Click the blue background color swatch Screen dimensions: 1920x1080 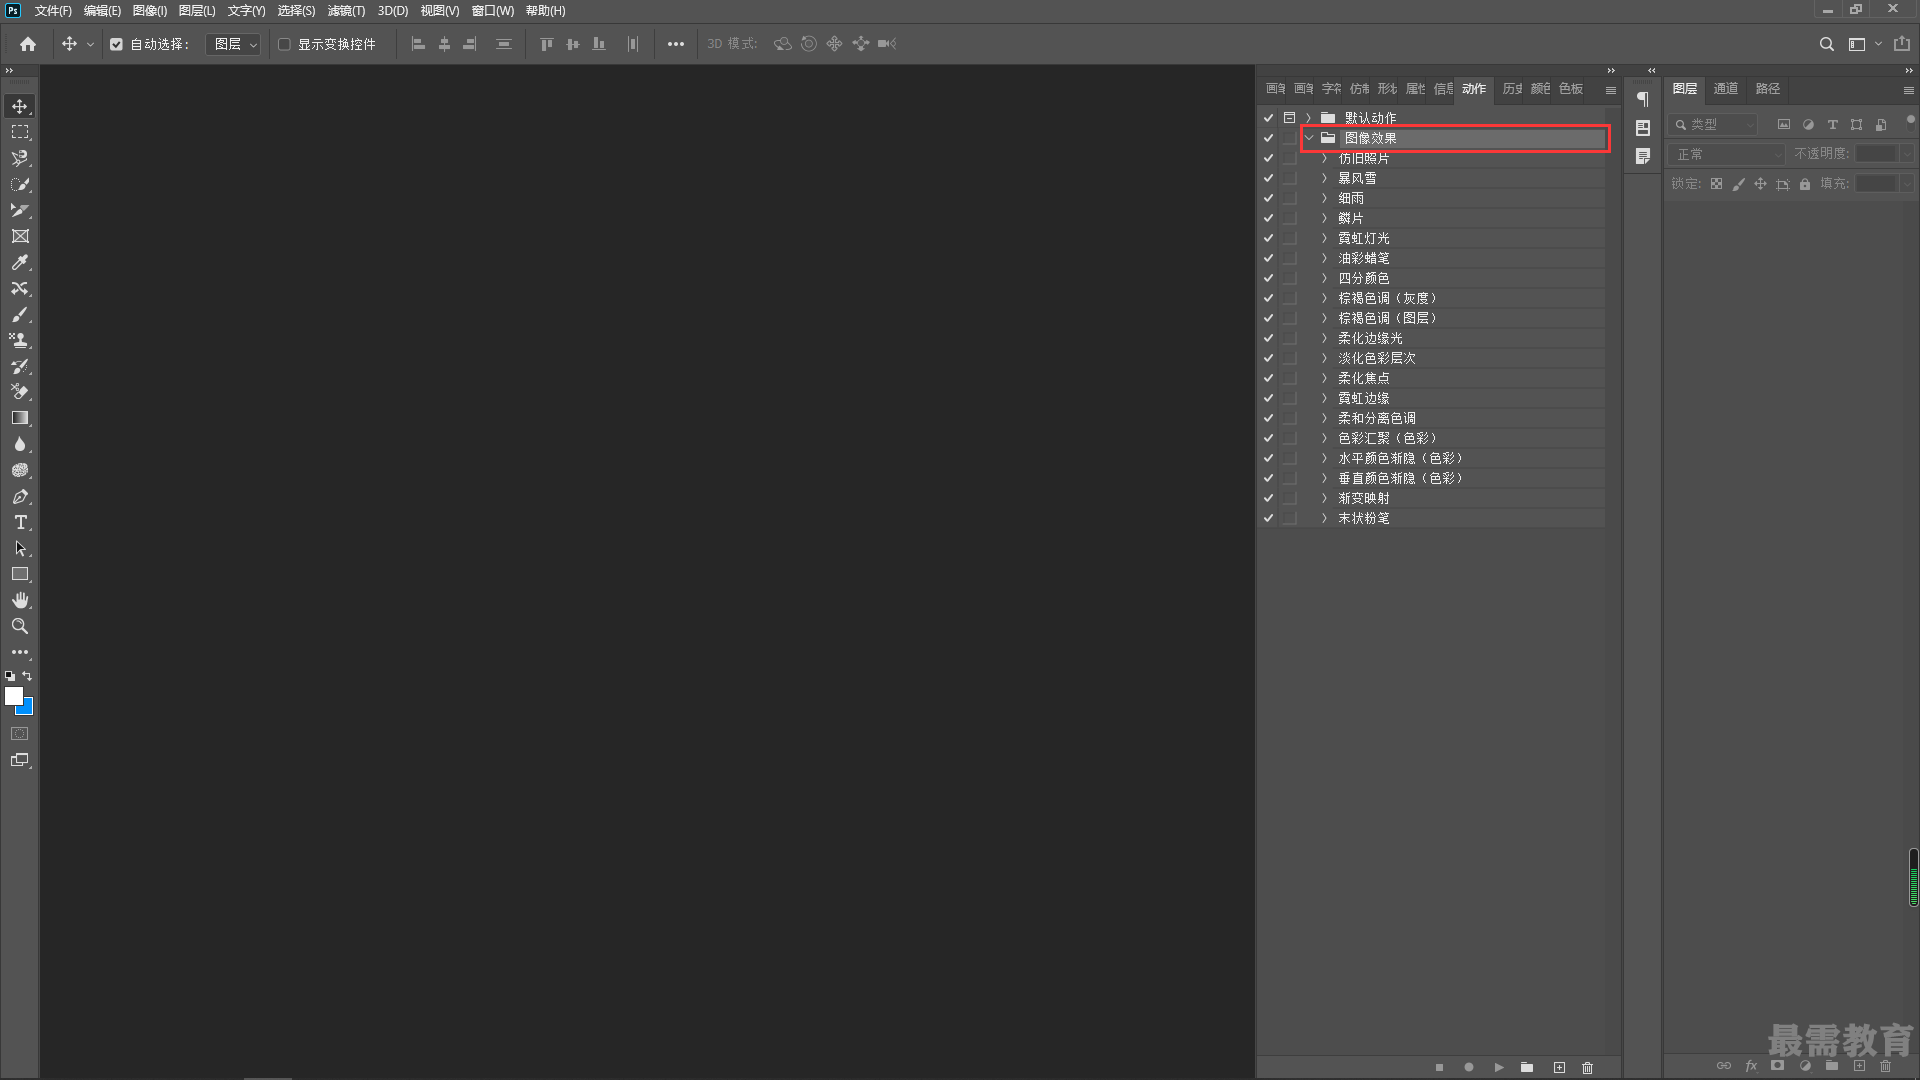[x=27, y=708]
